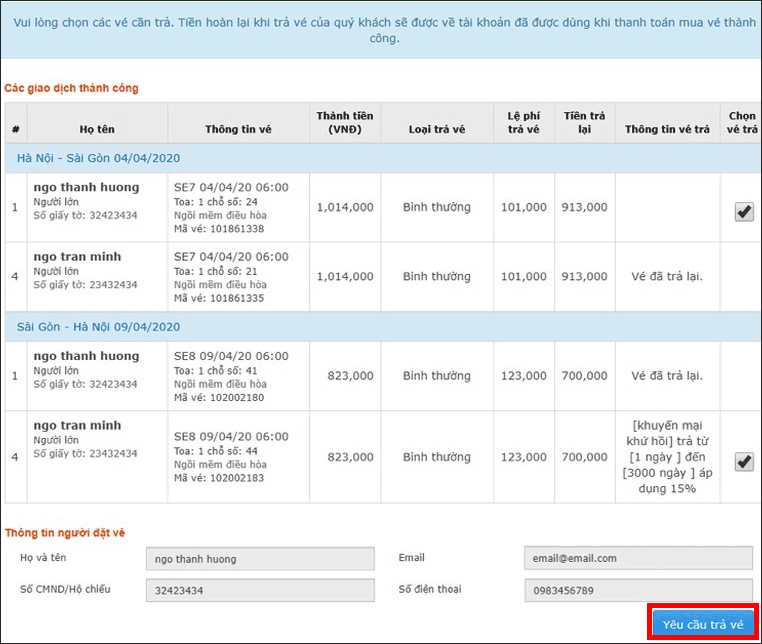762x644 pixels.
Task: Click the 'Số điện thoại' phone field
Action: point(638,590)
